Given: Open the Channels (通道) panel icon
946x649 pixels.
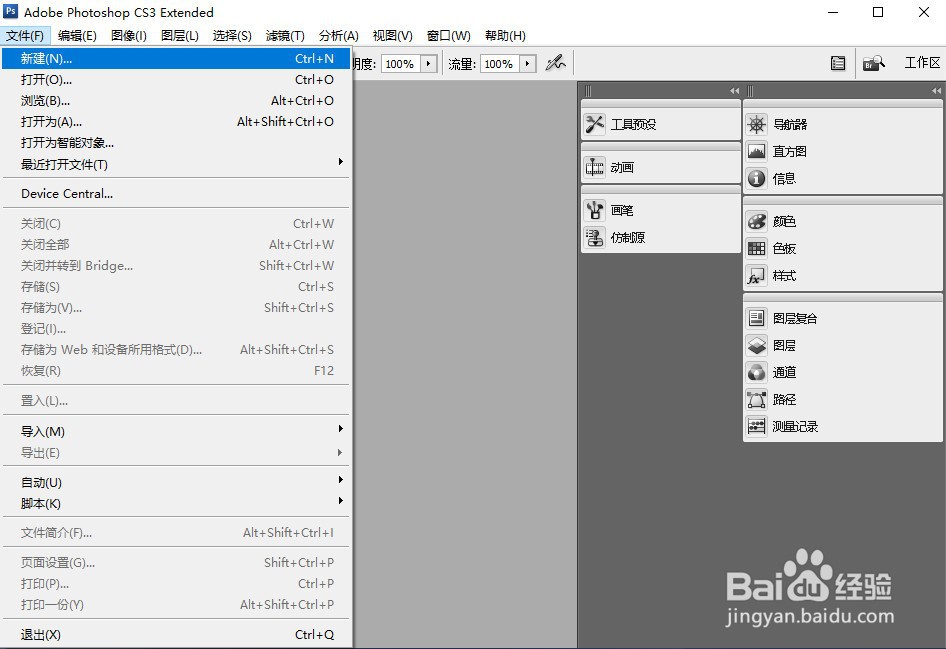Looking at the screenshot, I should (757, 372).
